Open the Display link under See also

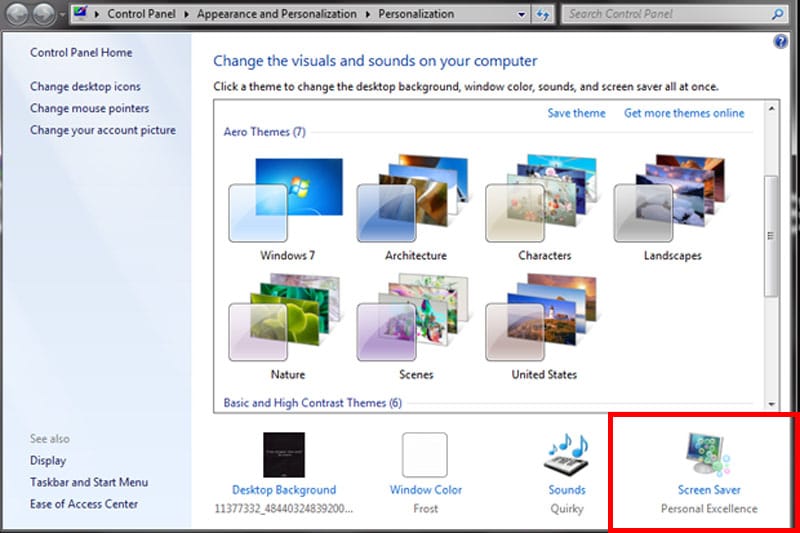pos(48,461)
